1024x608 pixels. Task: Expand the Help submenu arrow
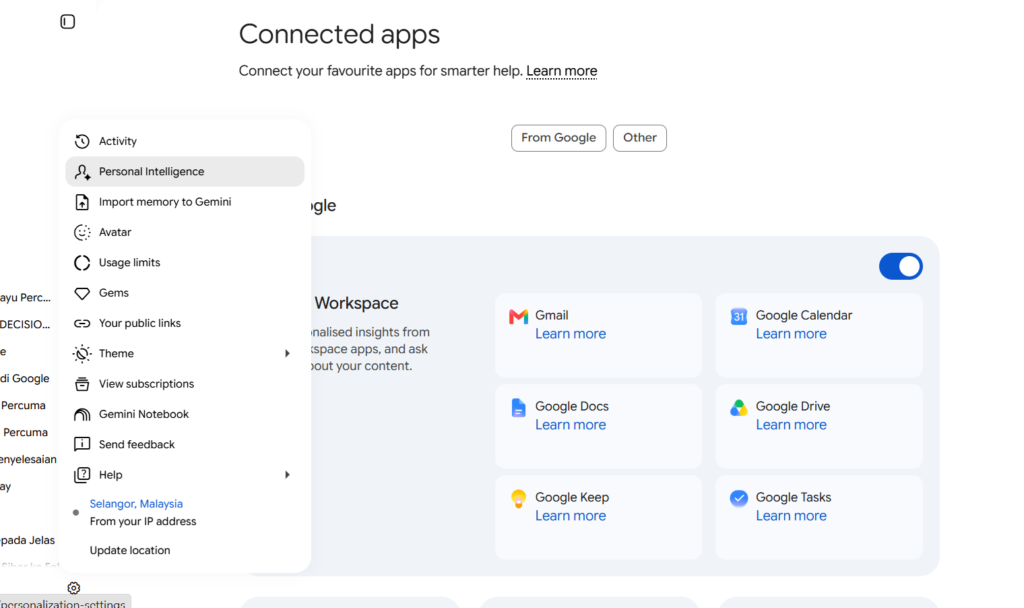[287, 475]
